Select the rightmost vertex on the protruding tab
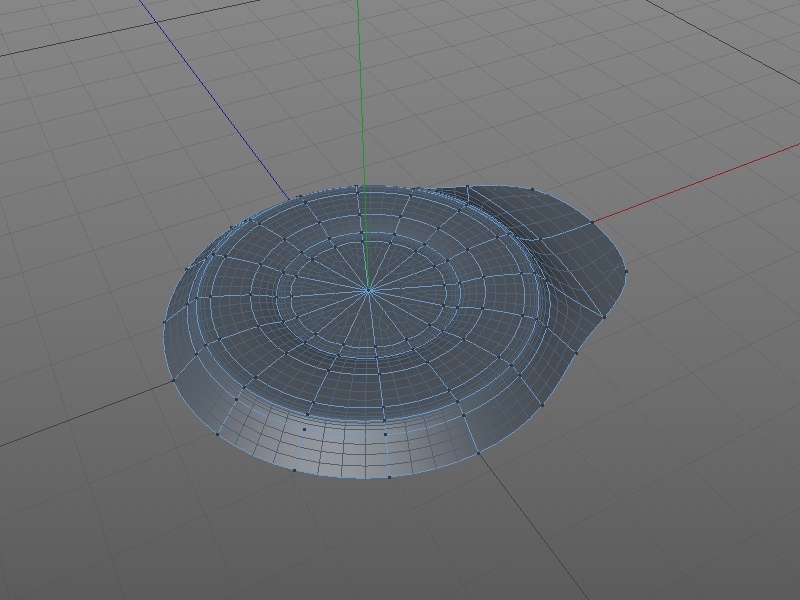The height and width of the screenshot is (600, 800). [626, 270]
